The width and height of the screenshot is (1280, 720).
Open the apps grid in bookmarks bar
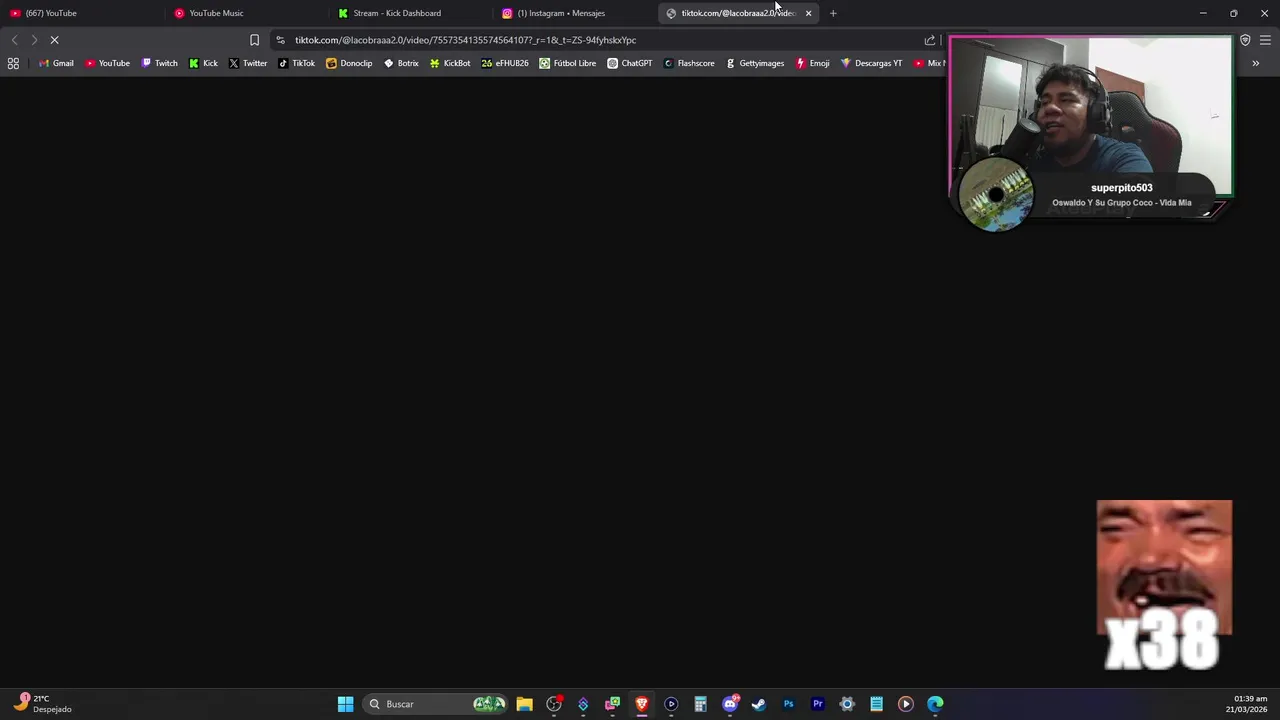point(13,63)
